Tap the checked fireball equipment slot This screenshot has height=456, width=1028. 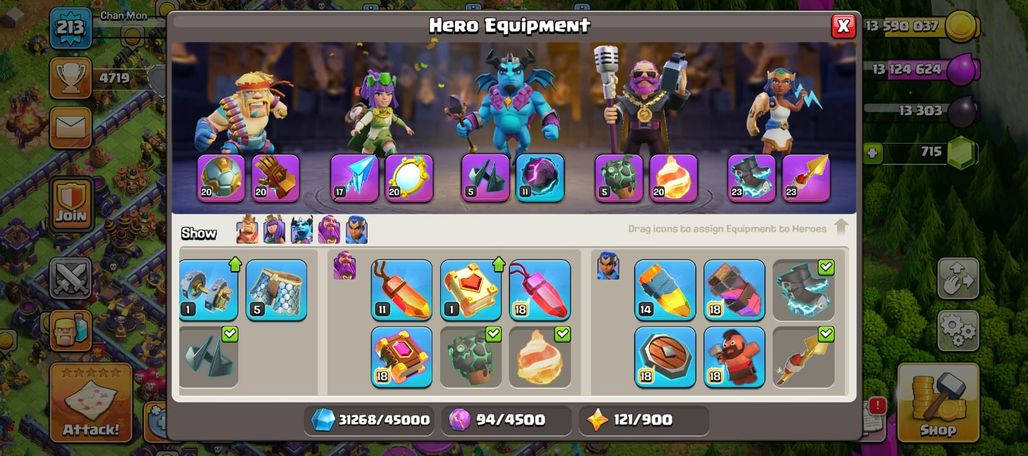coord(540,357)
